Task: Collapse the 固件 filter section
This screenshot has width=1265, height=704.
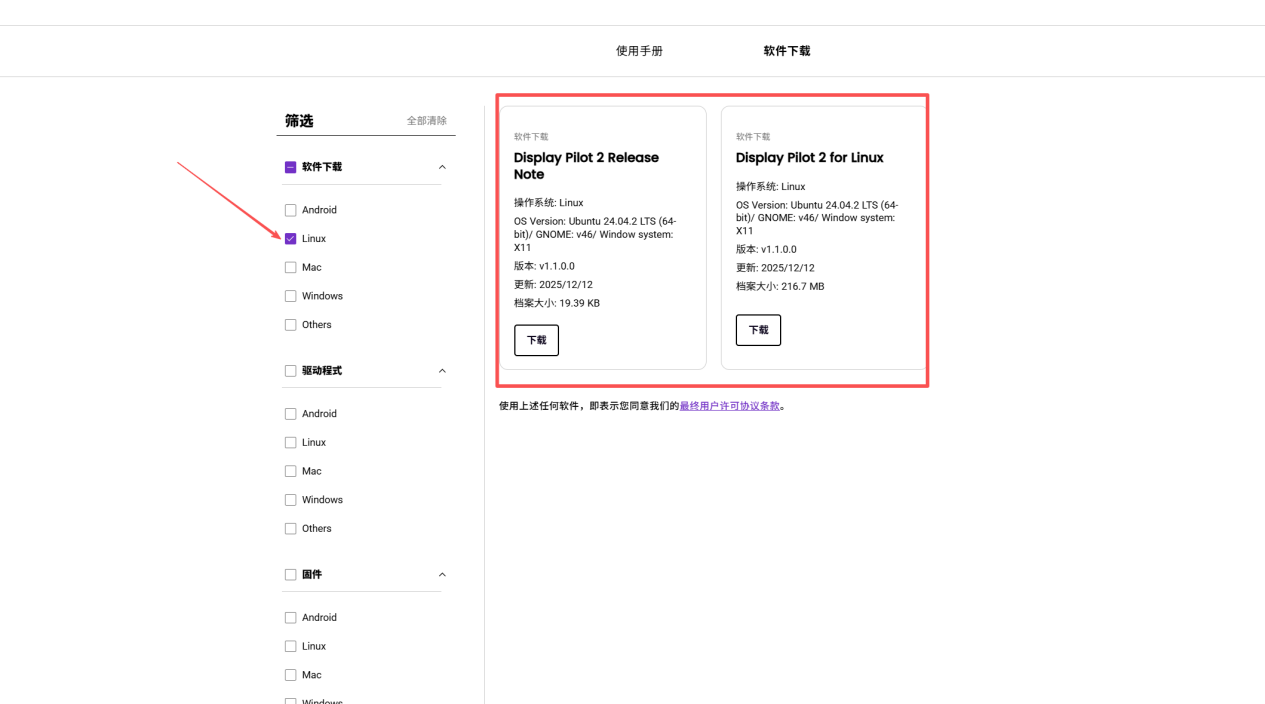Action: [442, 575]
